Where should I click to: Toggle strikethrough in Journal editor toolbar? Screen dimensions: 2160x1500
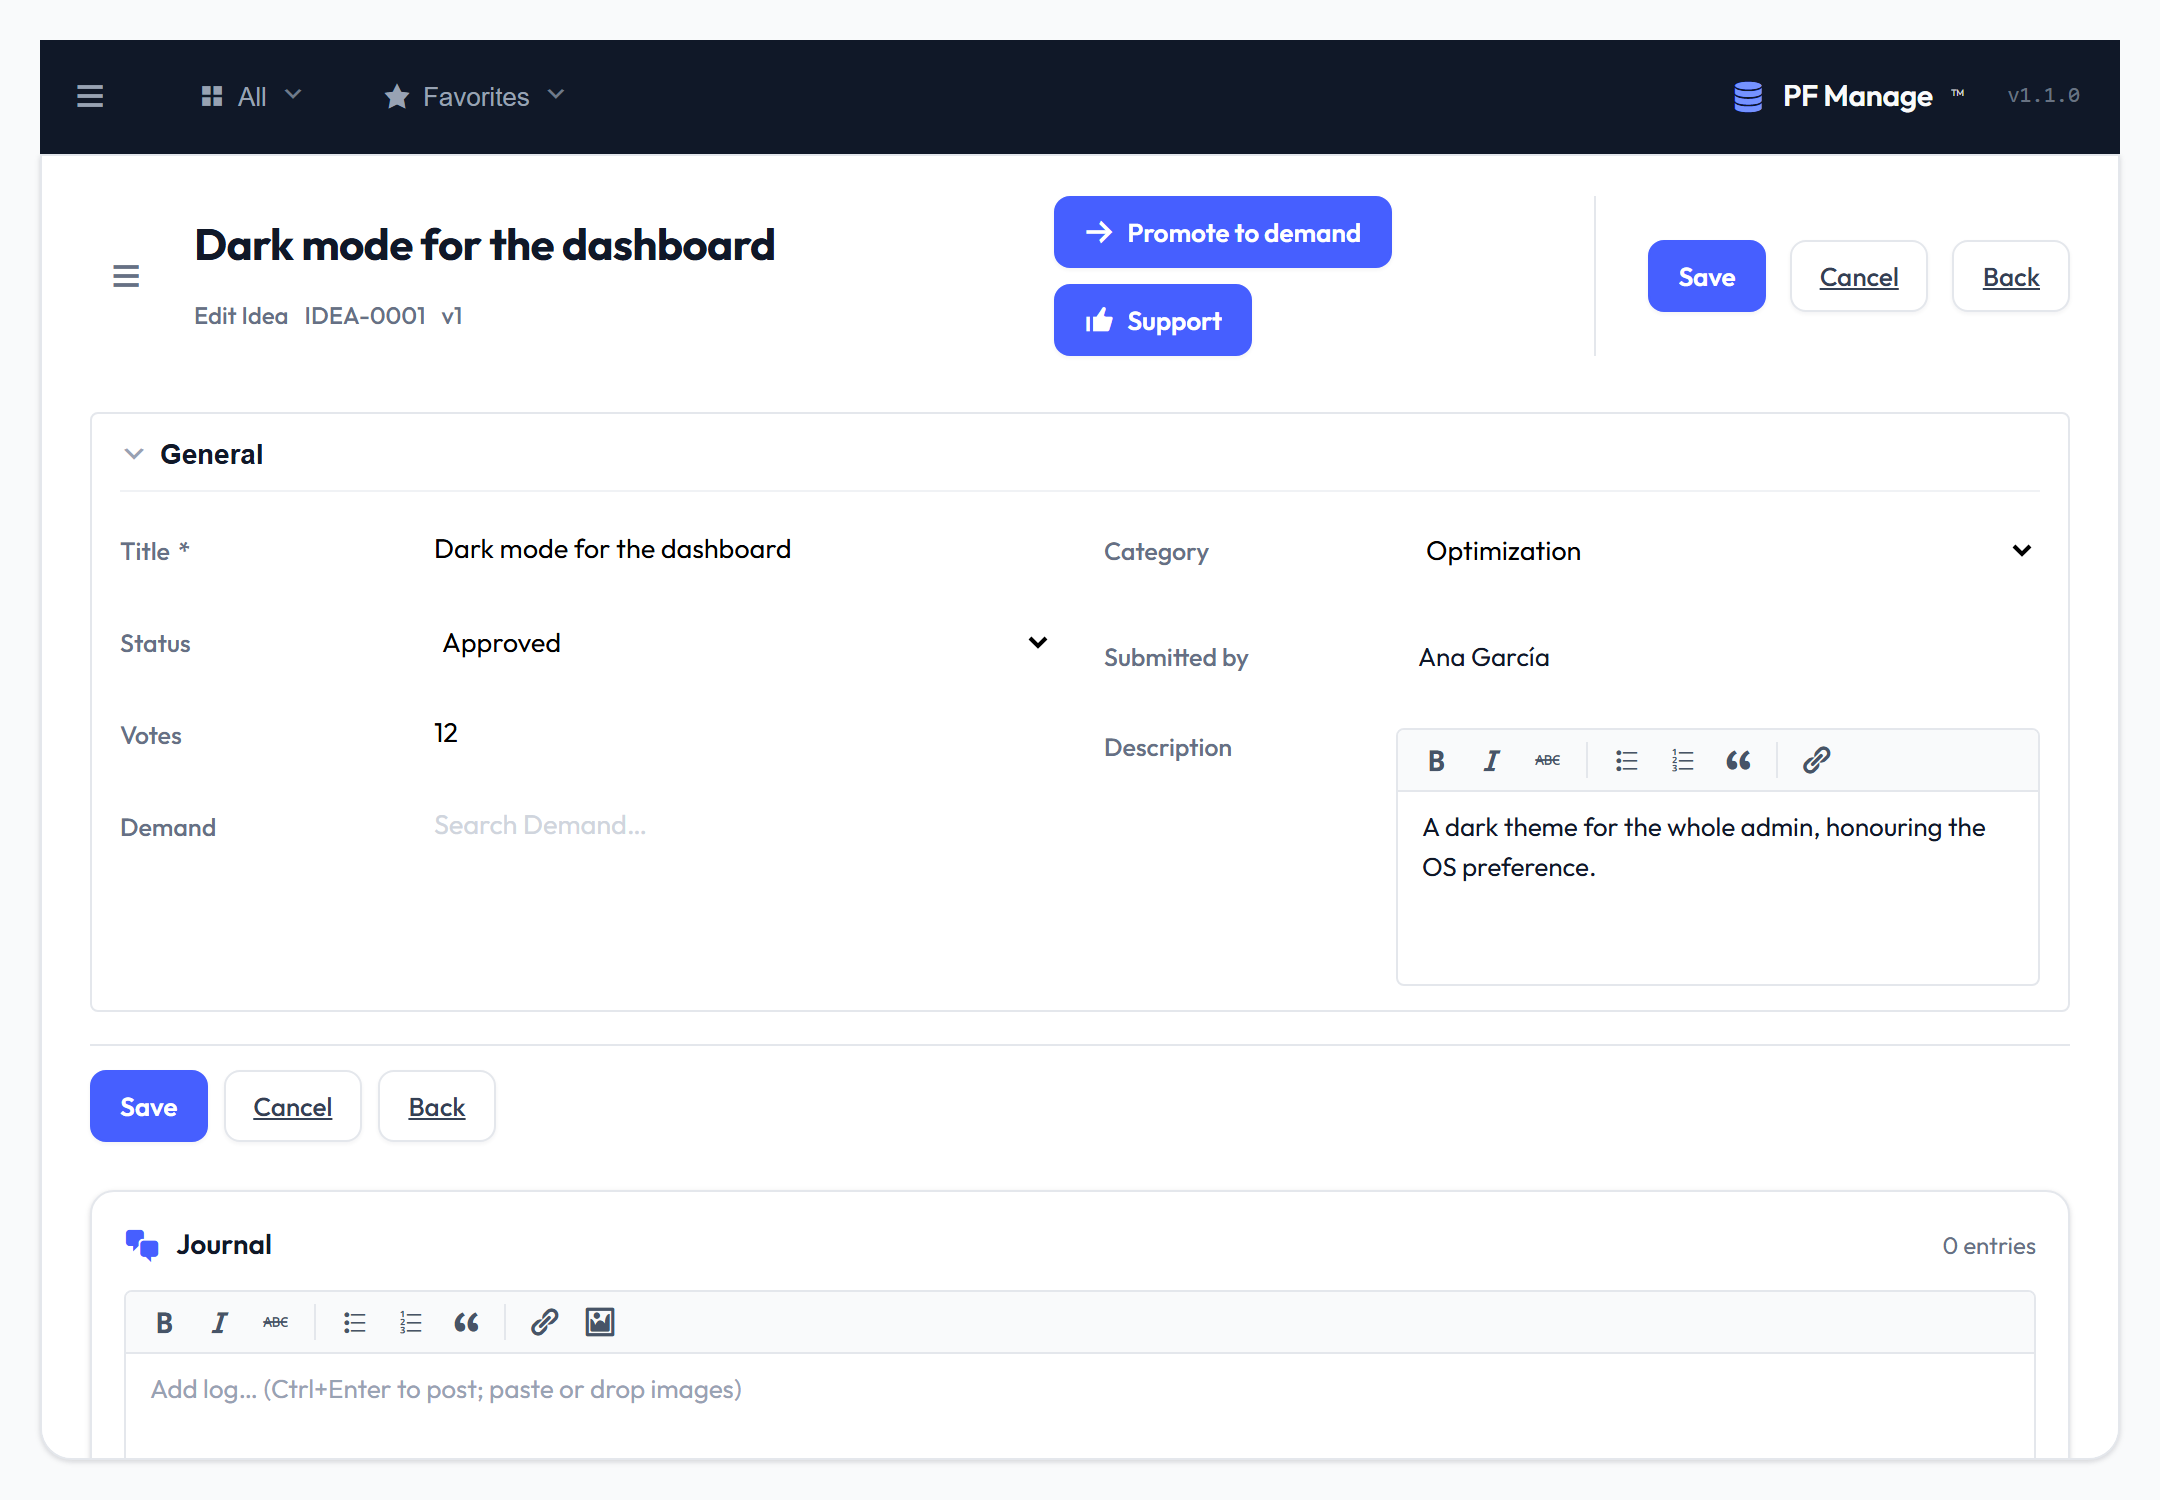point(275,1322)
